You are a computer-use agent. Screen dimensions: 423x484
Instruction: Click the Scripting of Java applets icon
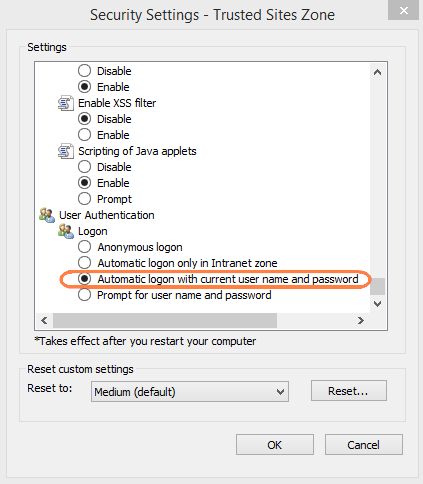(x=66, y=151)
